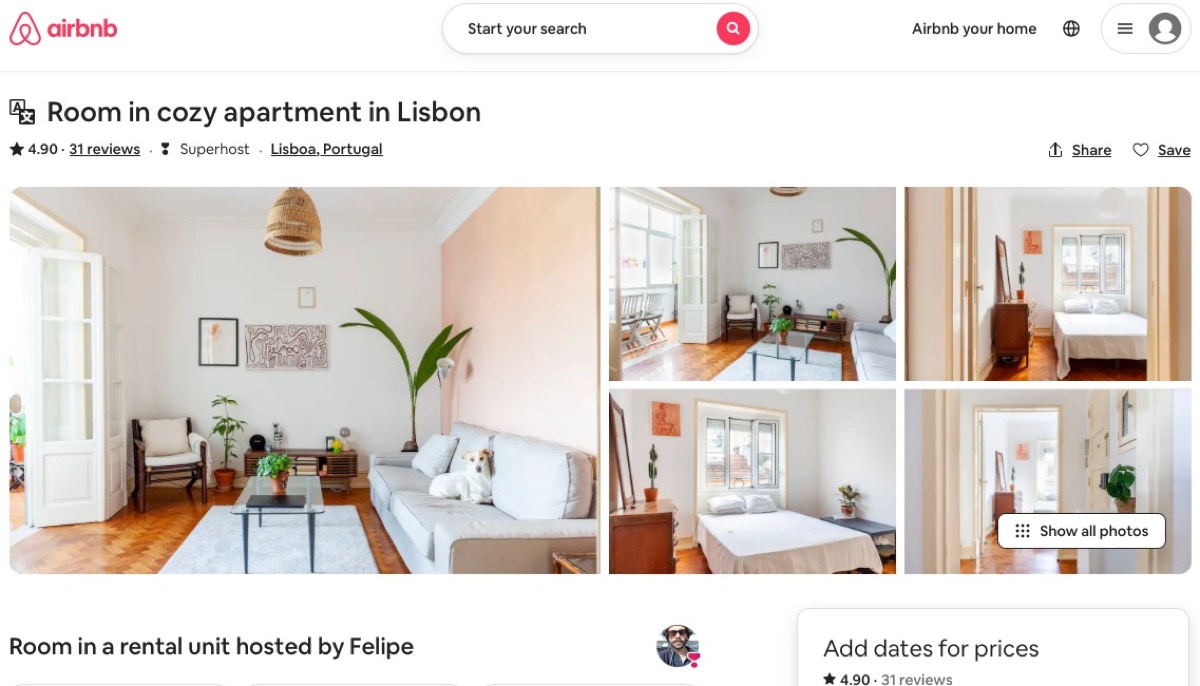Open the Lisboa, Portugal location link
This screenshot has width=1200, height=686.
pyautogui.click(x=326, y=149)
